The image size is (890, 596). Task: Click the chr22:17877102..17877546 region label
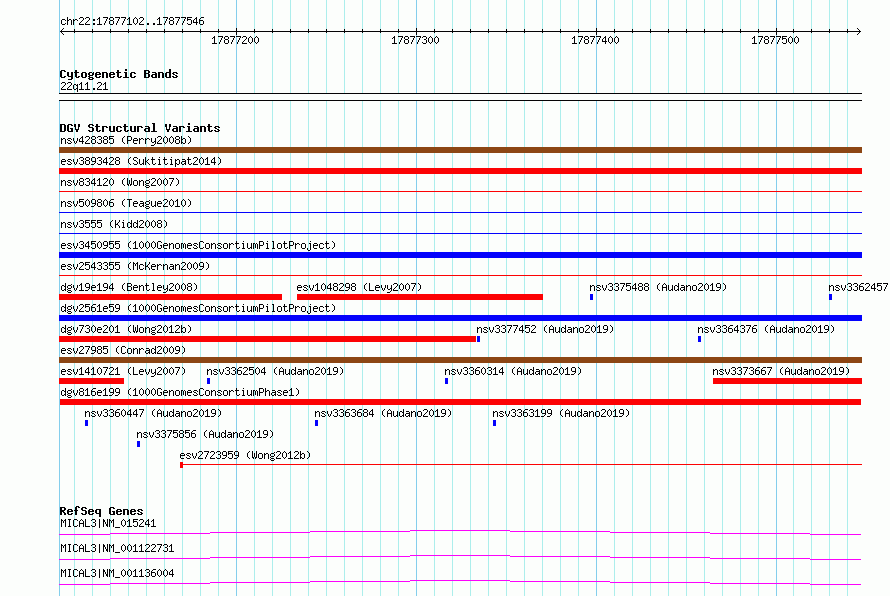[x=132, y=22]
